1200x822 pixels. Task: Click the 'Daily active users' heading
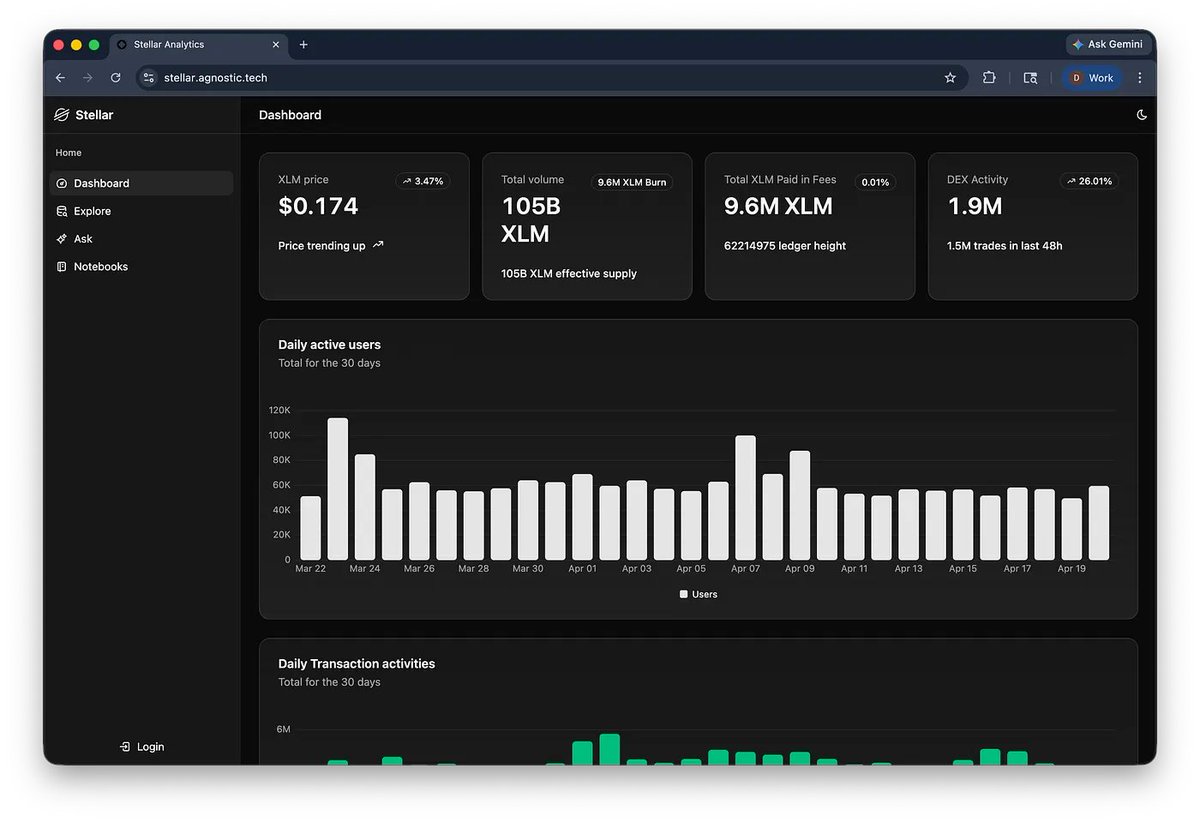329,345
